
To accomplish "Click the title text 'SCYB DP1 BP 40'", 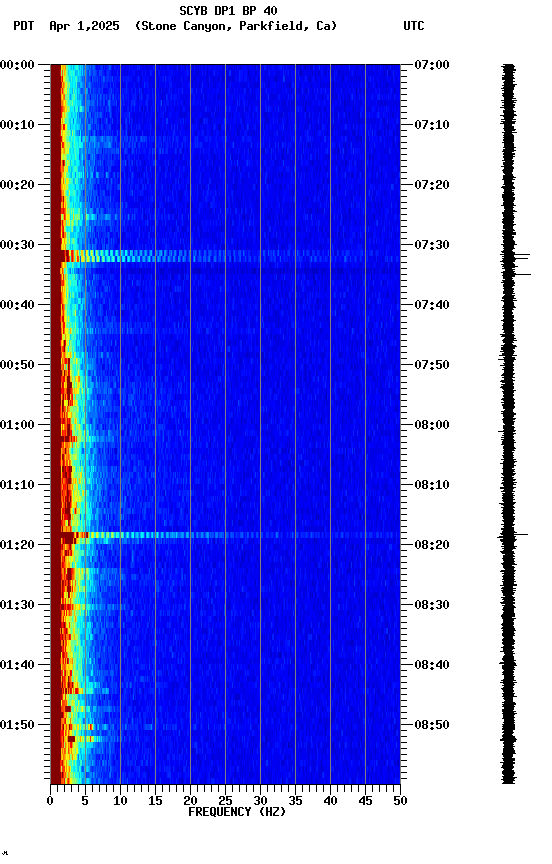I will click(x=228, y=11).
